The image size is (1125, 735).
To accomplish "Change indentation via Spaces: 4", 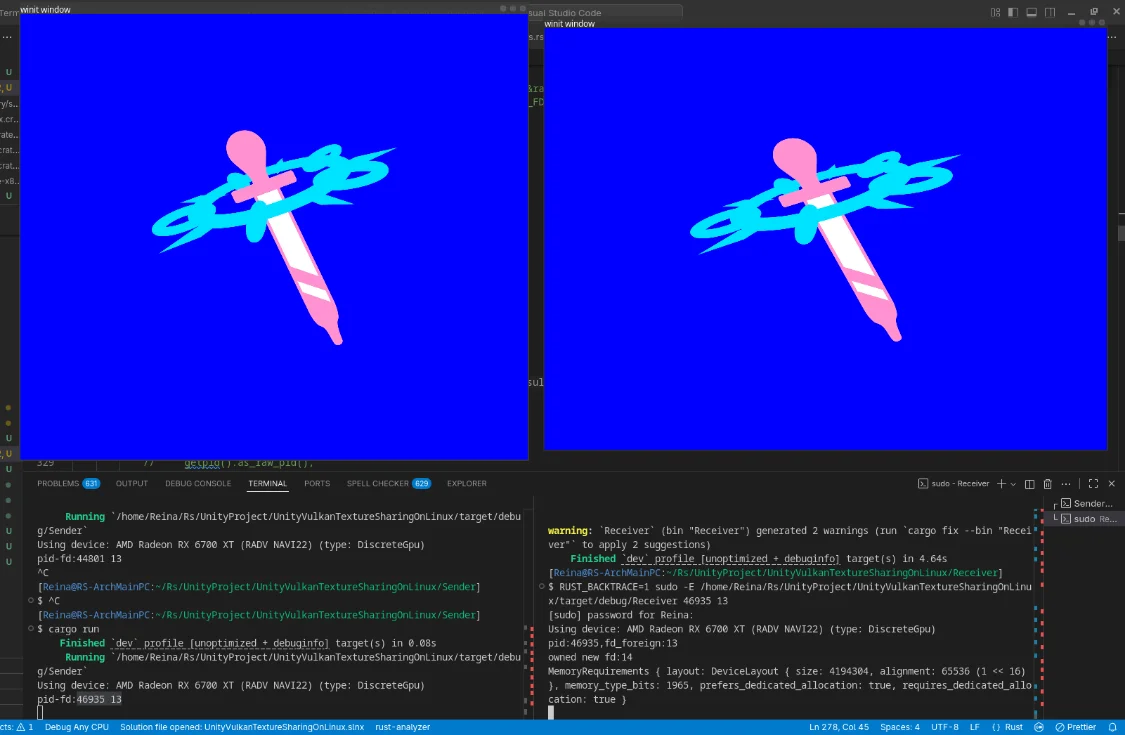I will click(x=900, y=727).
